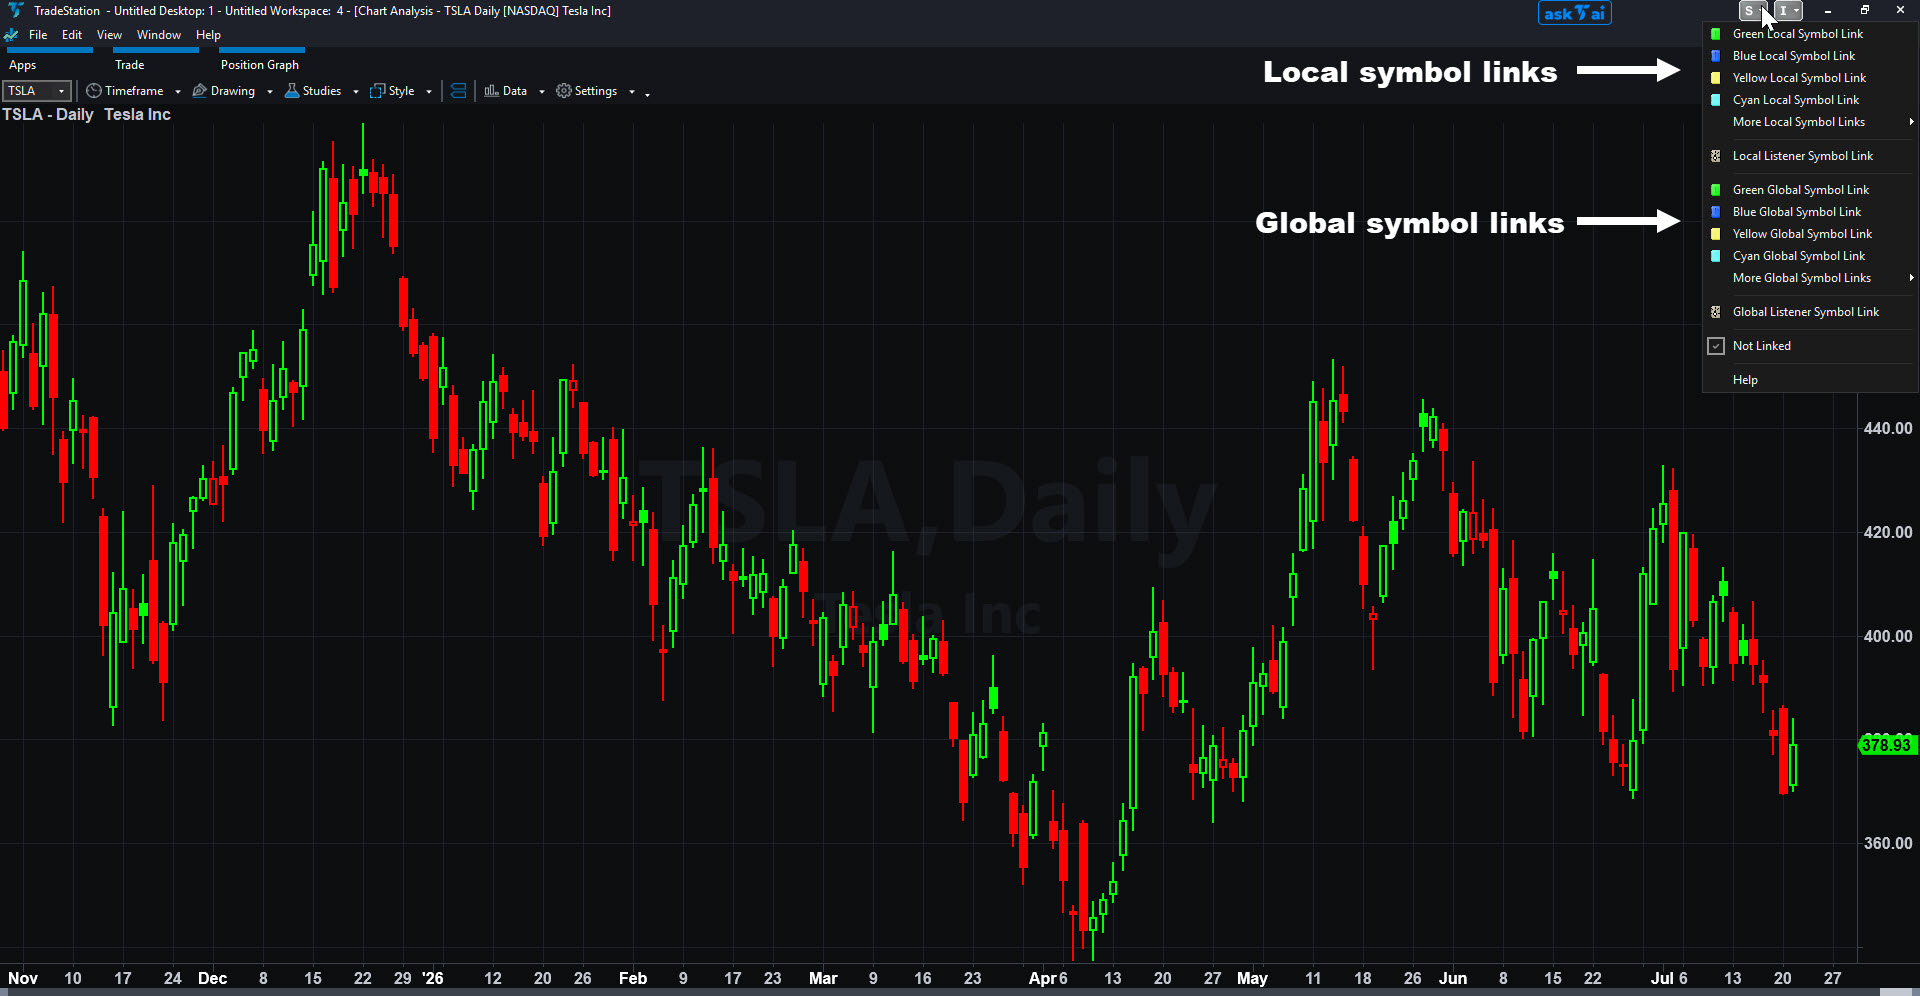Click the 400.00 price axis label

click(1888, 636)
